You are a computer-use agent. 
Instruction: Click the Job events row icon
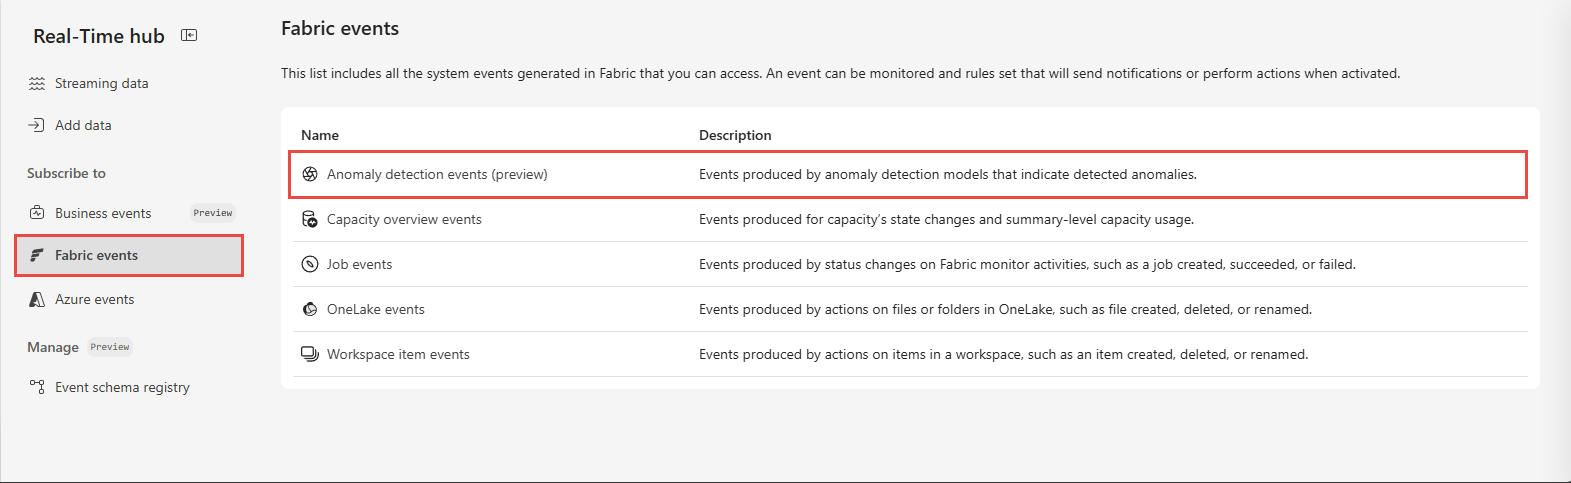tap(310, 264)
